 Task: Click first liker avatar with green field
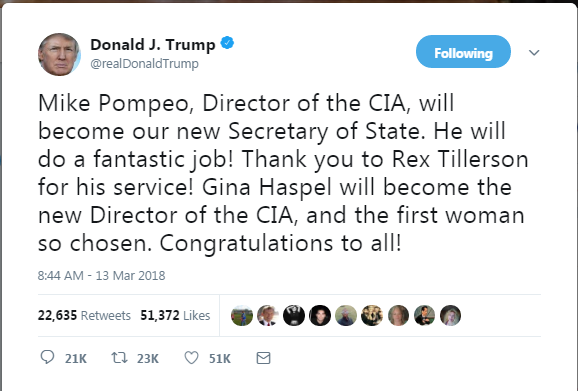242,315
